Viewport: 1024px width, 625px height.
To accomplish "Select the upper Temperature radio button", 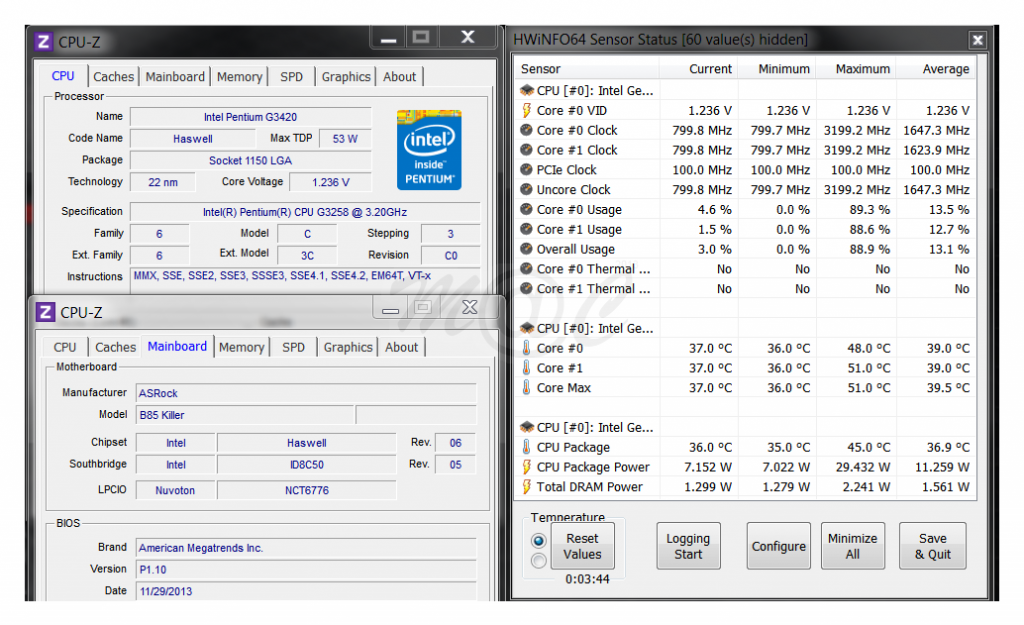I will [x=539, y=540].
